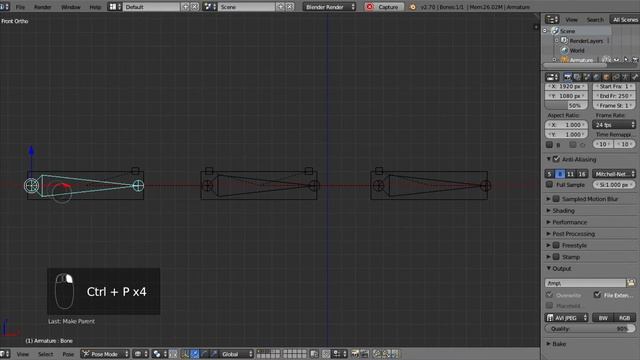Toggle Armature viewport visibility eye icon
The width and height of the screenshot is (640, 360).
coord(617,60)
